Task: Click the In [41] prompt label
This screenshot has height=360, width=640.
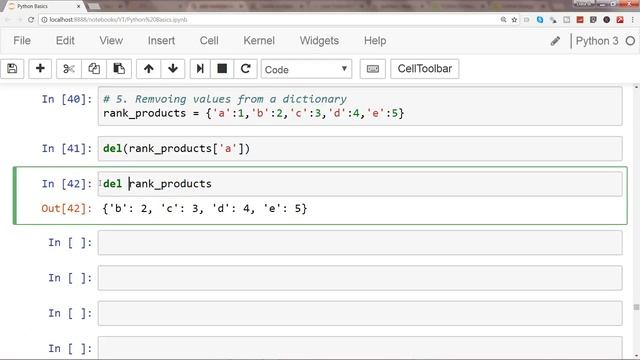Action: click(x=67, y=149)
